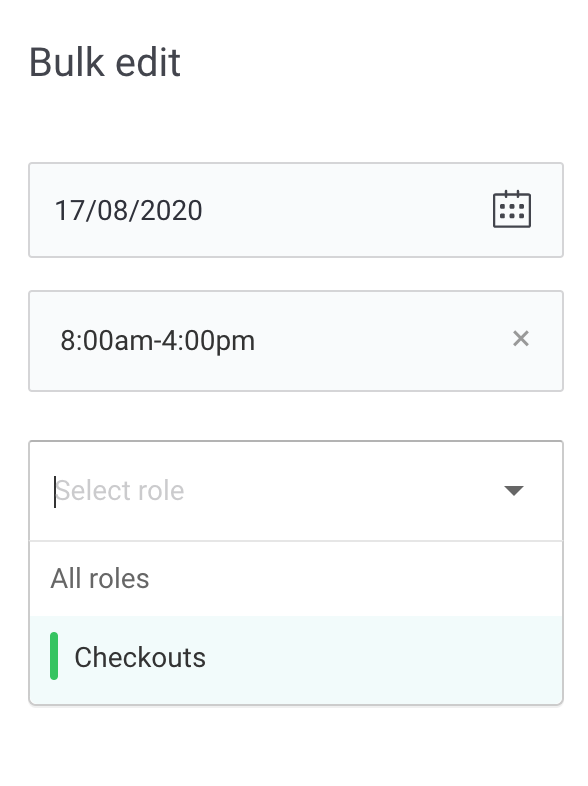Focus the Select role search field
This screenshot has width=588, height=786.
tap(296, 491)
